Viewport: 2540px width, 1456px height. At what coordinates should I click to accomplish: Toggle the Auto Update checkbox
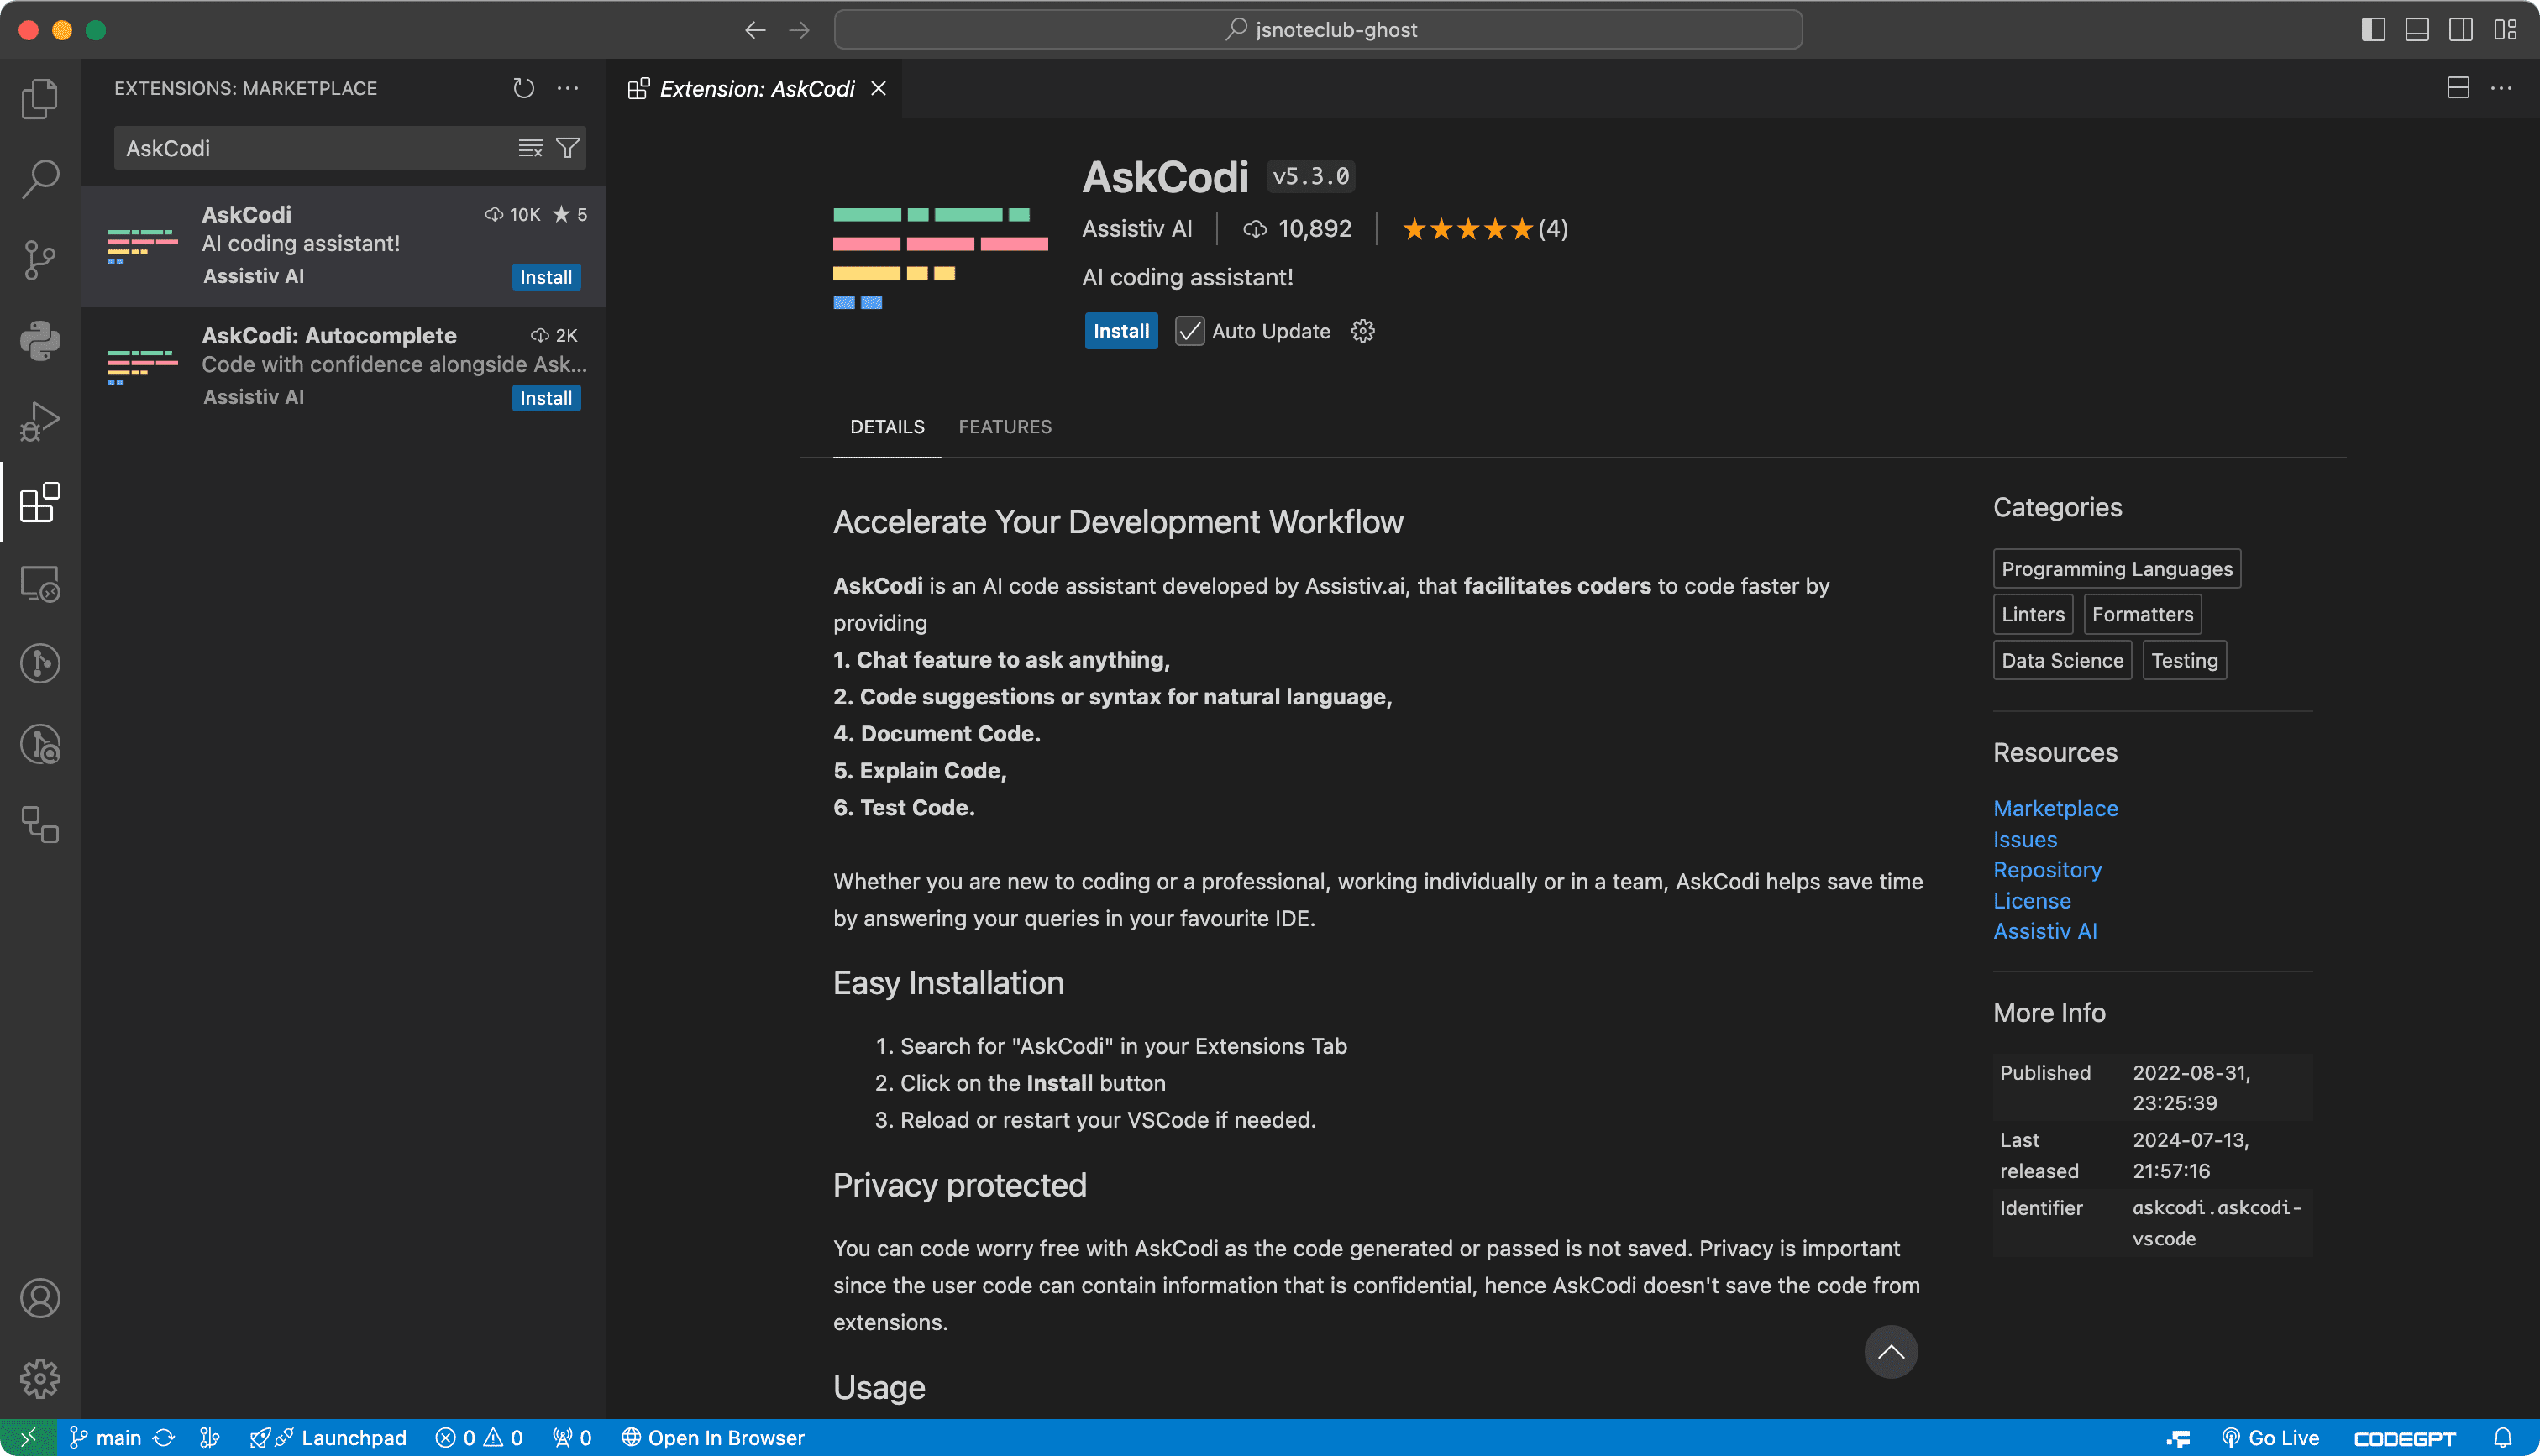tap(1189, 331)
